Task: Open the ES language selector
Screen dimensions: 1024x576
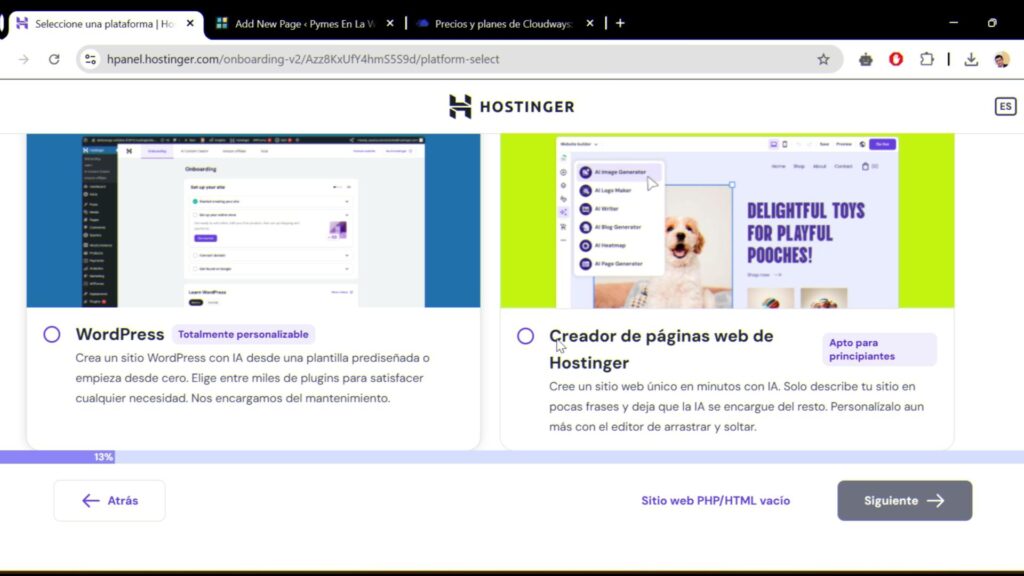Action: [1005, 106]
